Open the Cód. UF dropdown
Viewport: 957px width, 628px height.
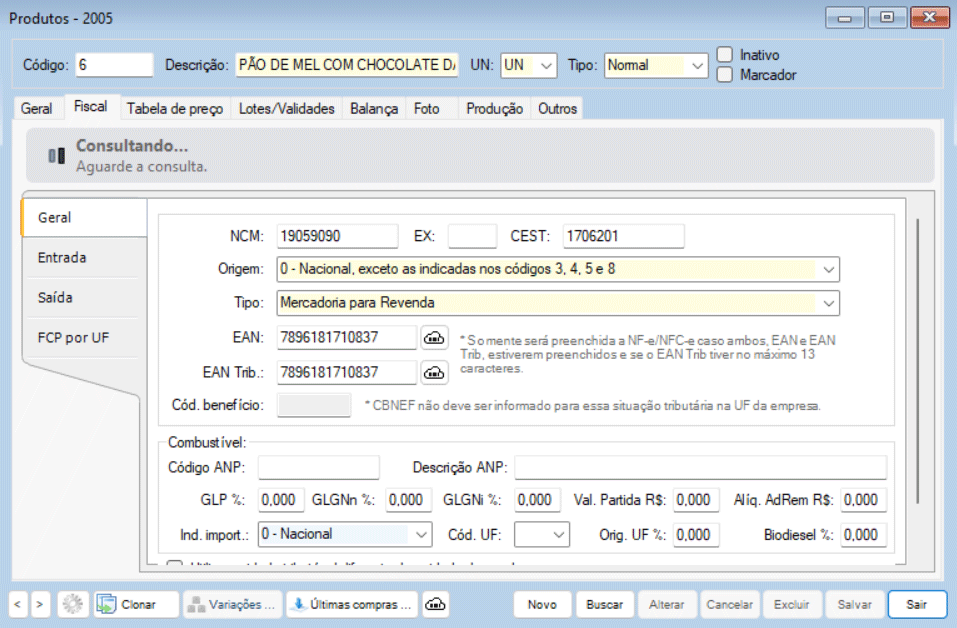coord(558,535)
